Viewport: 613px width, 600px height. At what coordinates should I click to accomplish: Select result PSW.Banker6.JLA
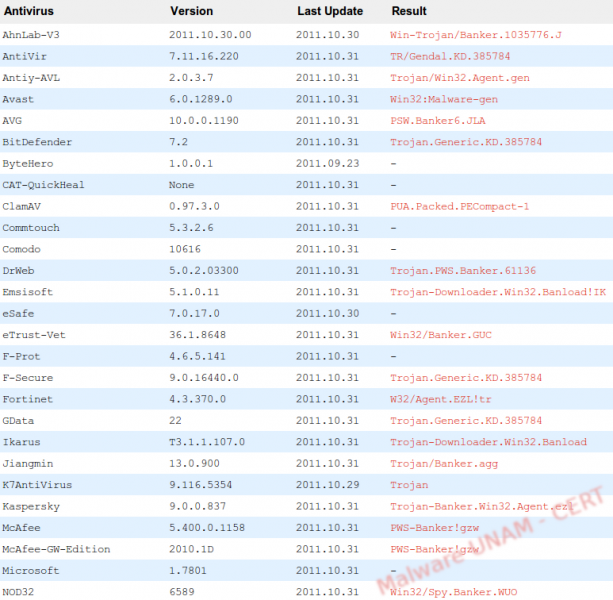437,121
